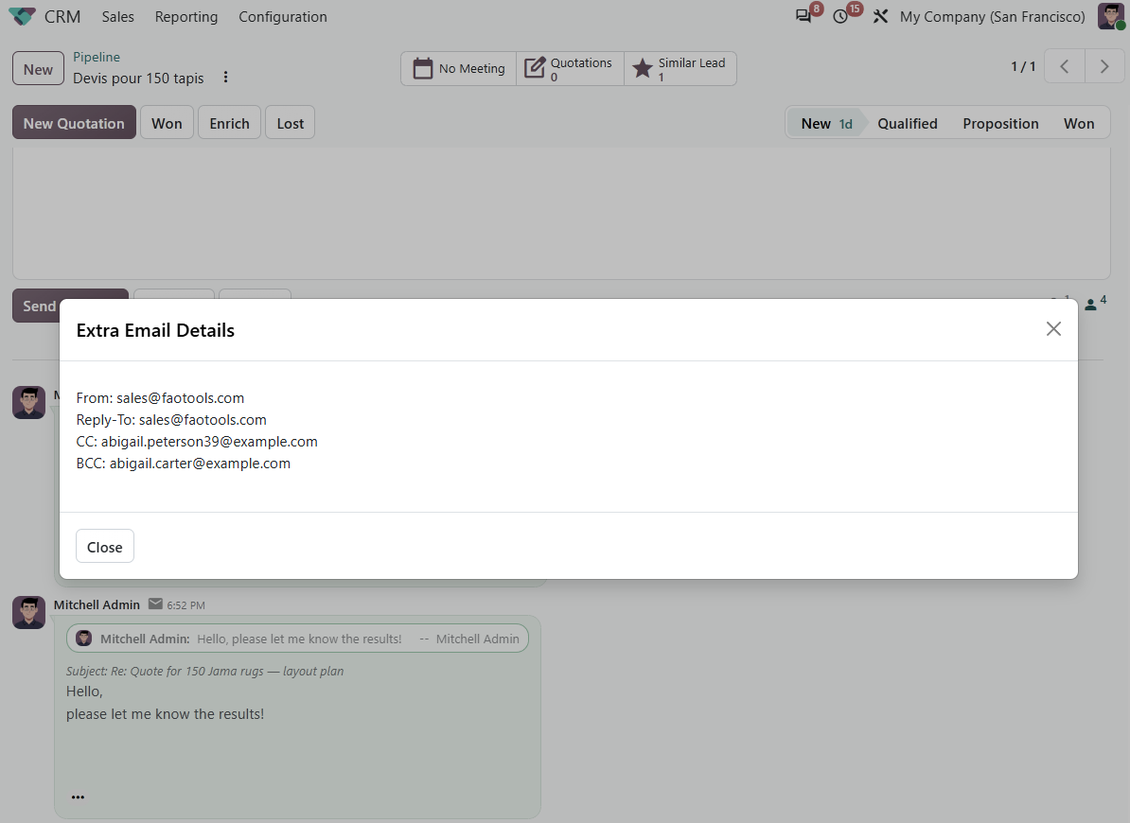
Task: Click the Send message button
Action: click(37, 306)
